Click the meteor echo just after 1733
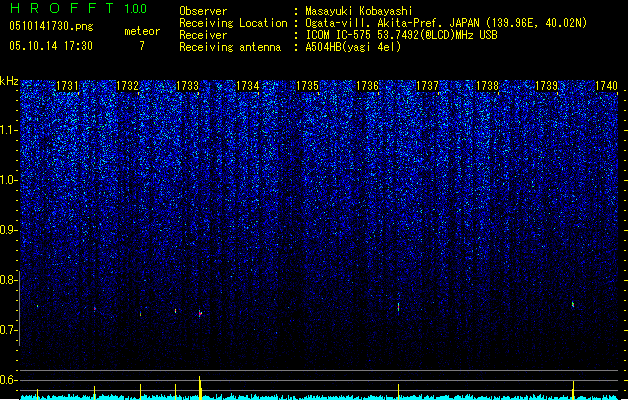This screenshot has height=400, width=629. [x=200, y=313]
